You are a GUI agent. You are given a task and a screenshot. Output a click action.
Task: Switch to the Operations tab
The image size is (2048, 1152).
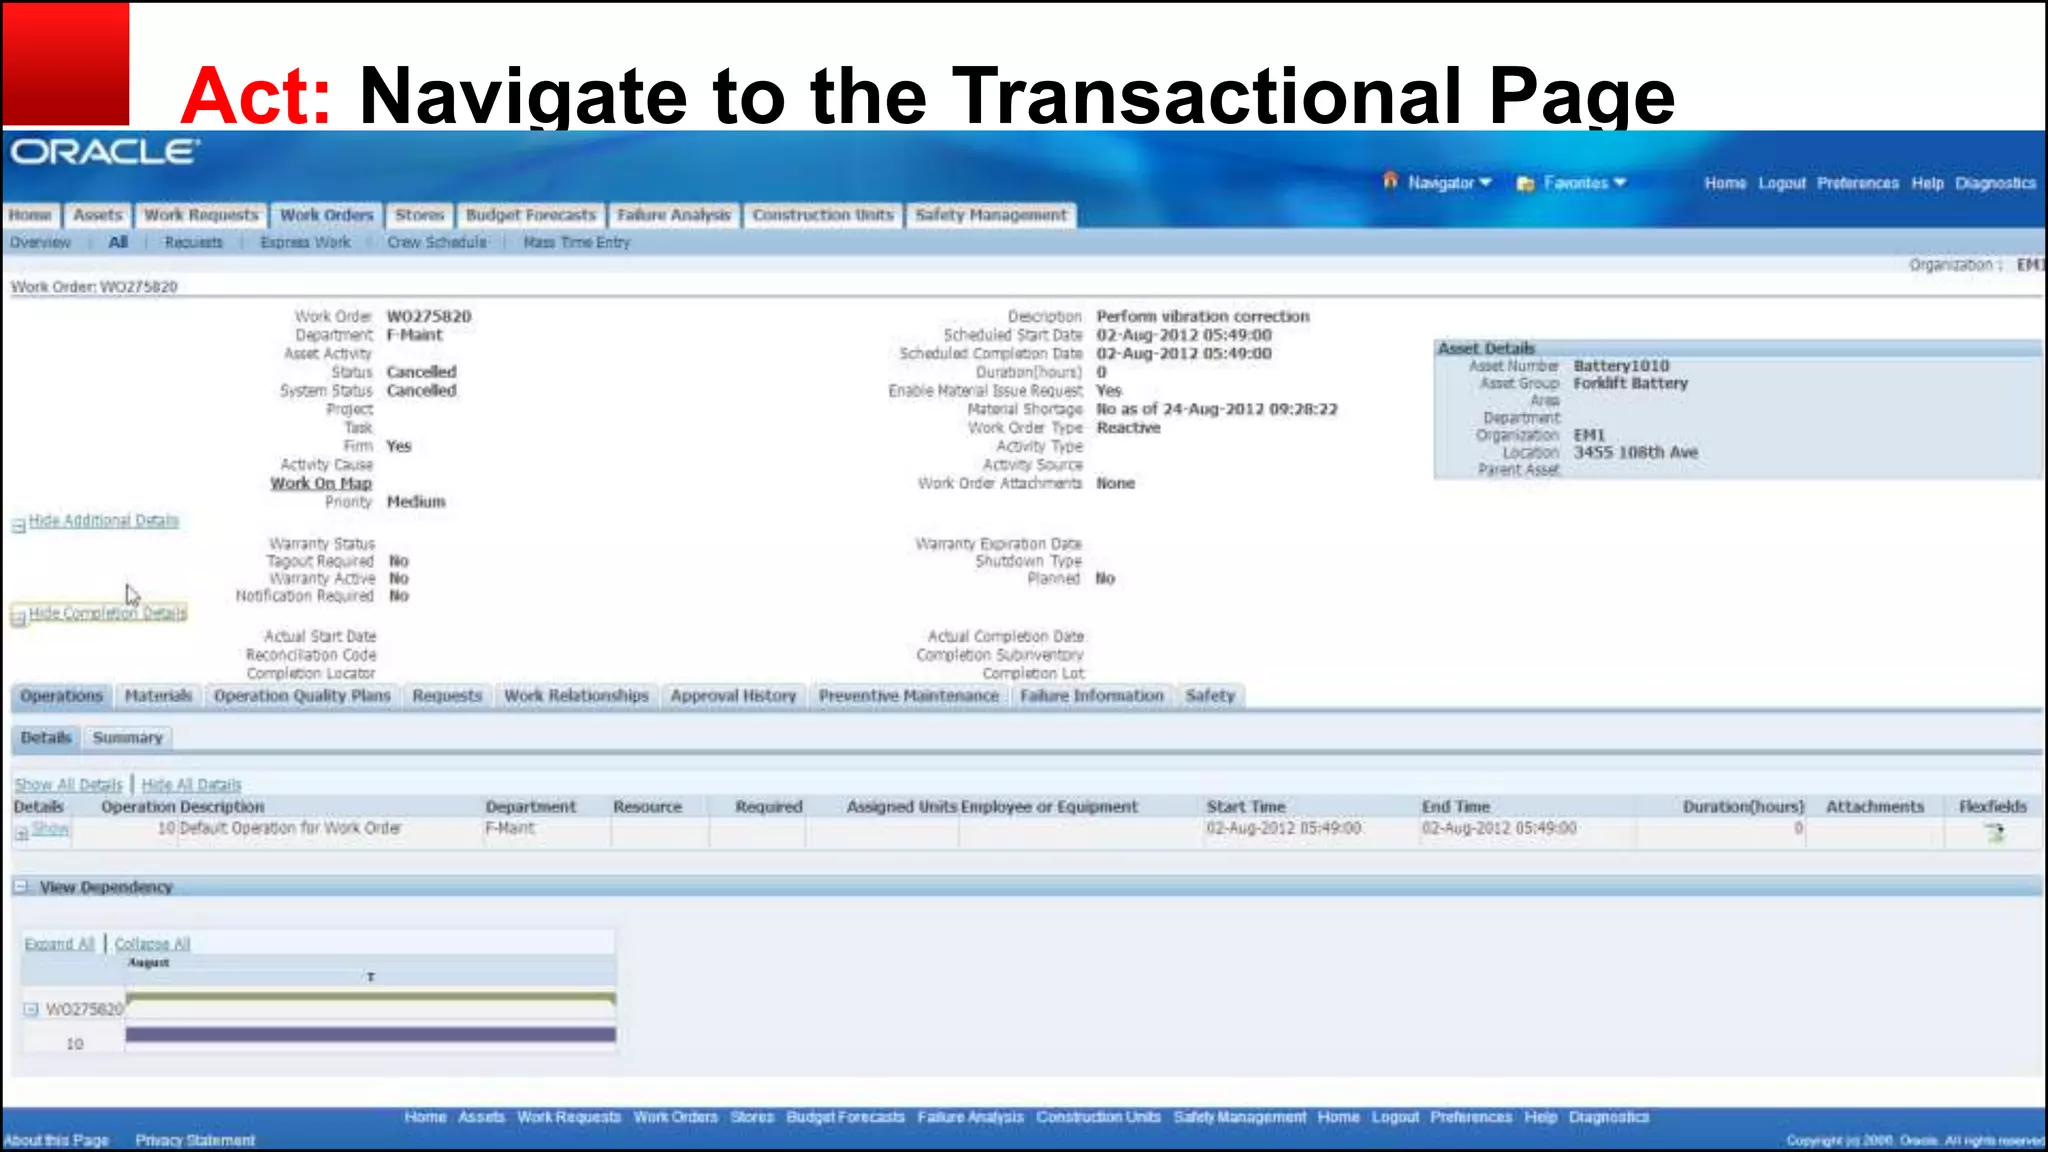click(x=62, y=696)
